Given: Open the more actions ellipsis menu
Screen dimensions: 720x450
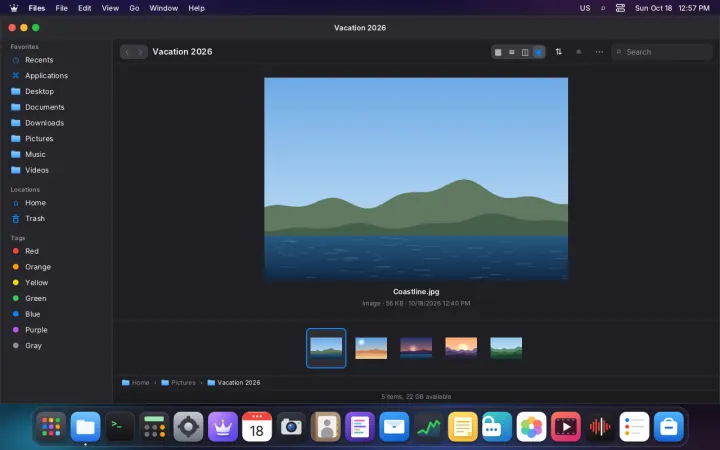Looking at the screenshot, I should pyautogui.click(x=599, y=52).
